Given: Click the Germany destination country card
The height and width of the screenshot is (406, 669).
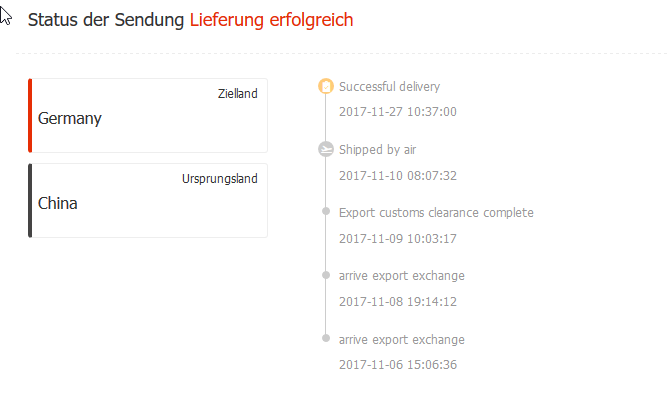Looking at the screenshot, I should pos(148,116).
